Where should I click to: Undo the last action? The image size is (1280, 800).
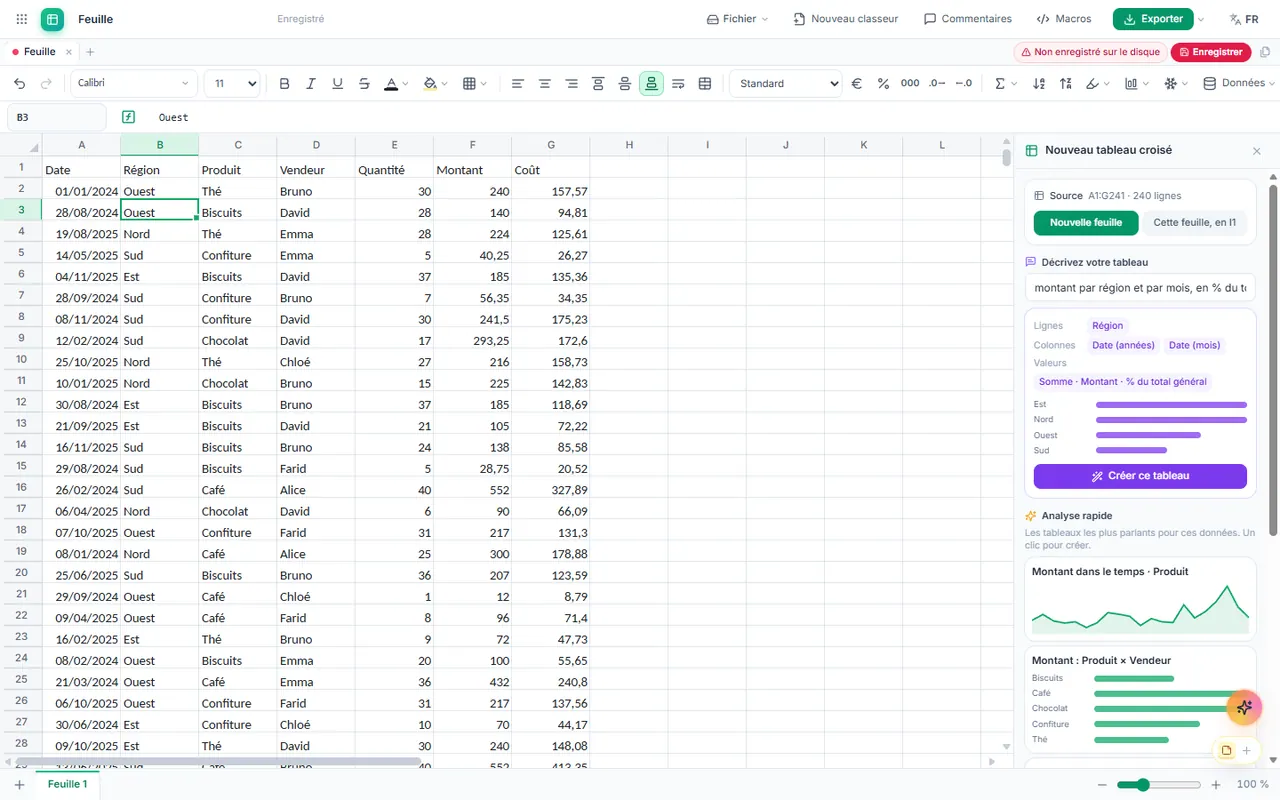coord(19,84)
